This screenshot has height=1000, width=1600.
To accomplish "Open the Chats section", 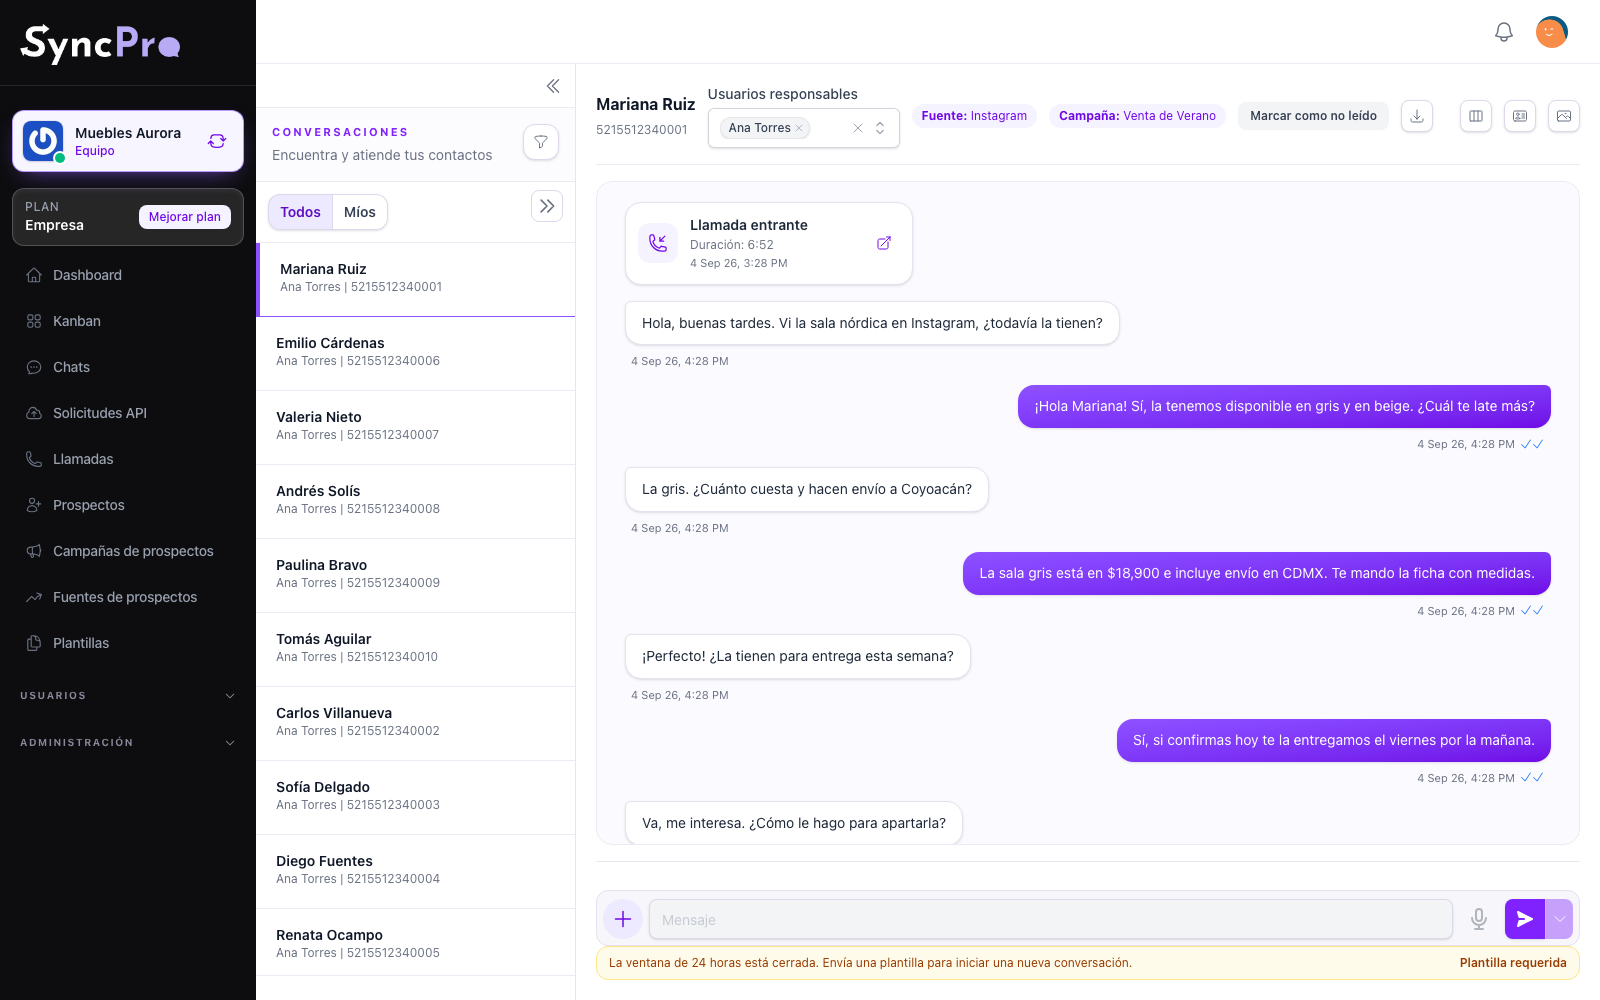I will pyautogui.click(x=128, y=367).
